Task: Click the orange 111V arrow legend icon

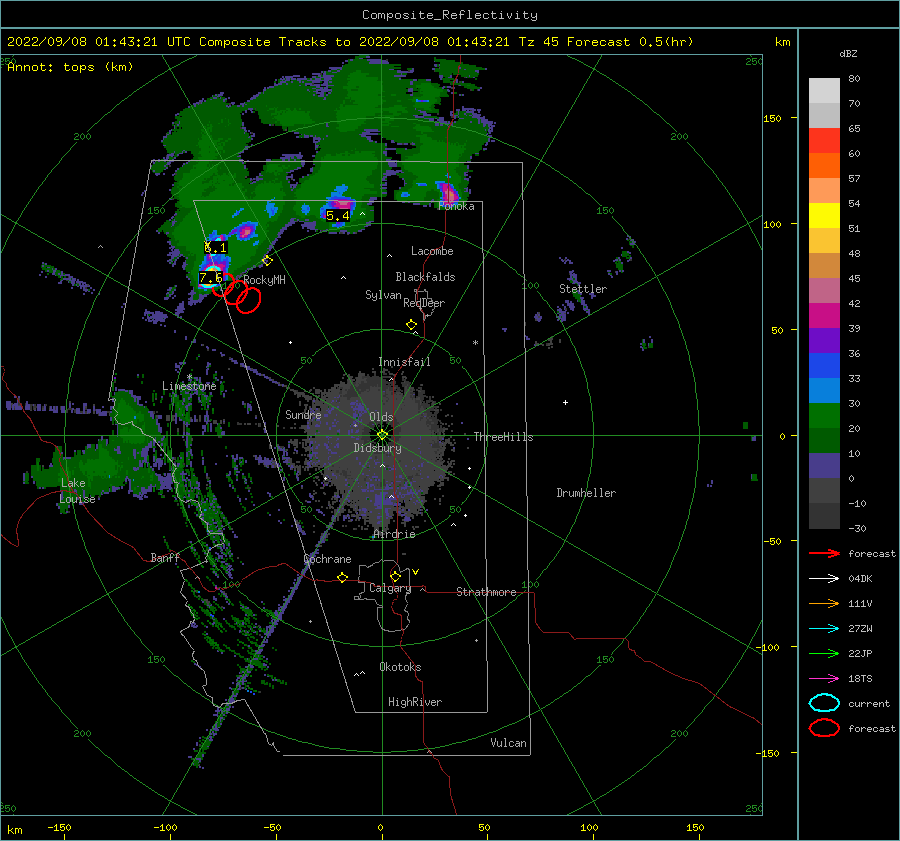Action: [x=824, y=603]
